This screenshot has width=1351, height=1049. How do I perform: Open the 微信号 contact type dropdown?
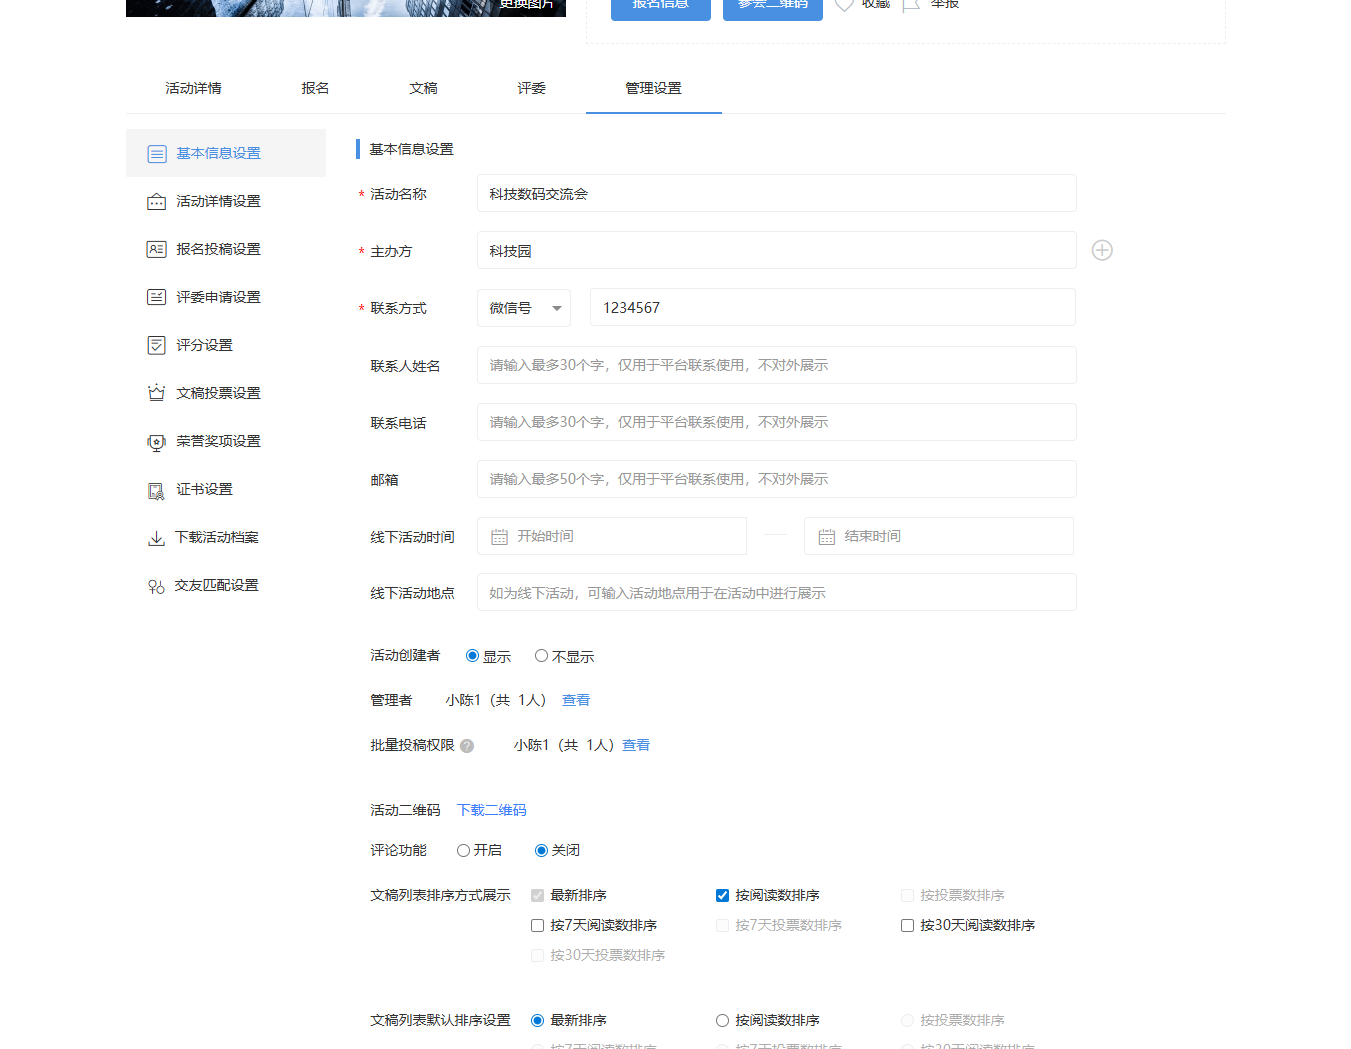click(524, 308)
